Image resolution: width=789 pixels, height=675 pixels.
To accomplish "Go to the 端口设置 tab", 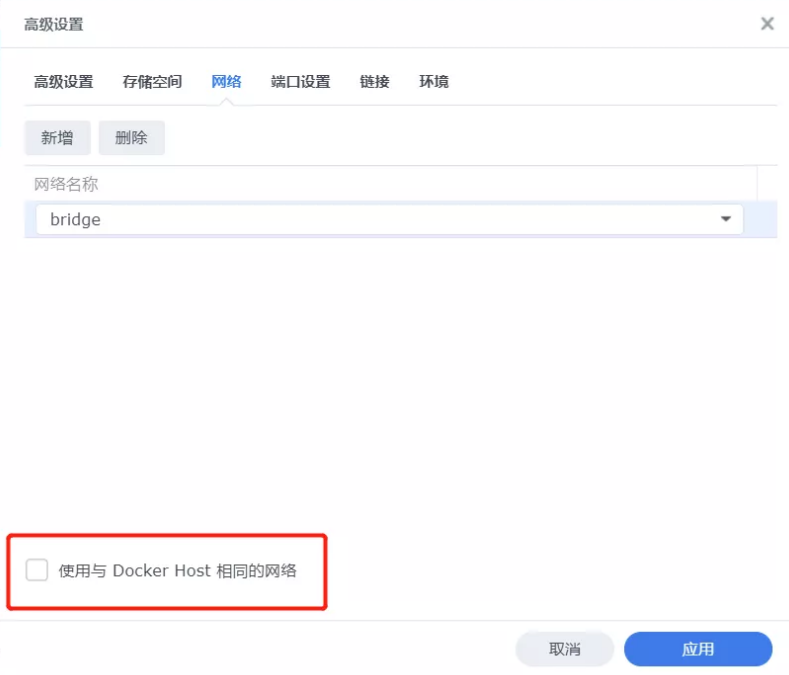I will coord(300,82).
